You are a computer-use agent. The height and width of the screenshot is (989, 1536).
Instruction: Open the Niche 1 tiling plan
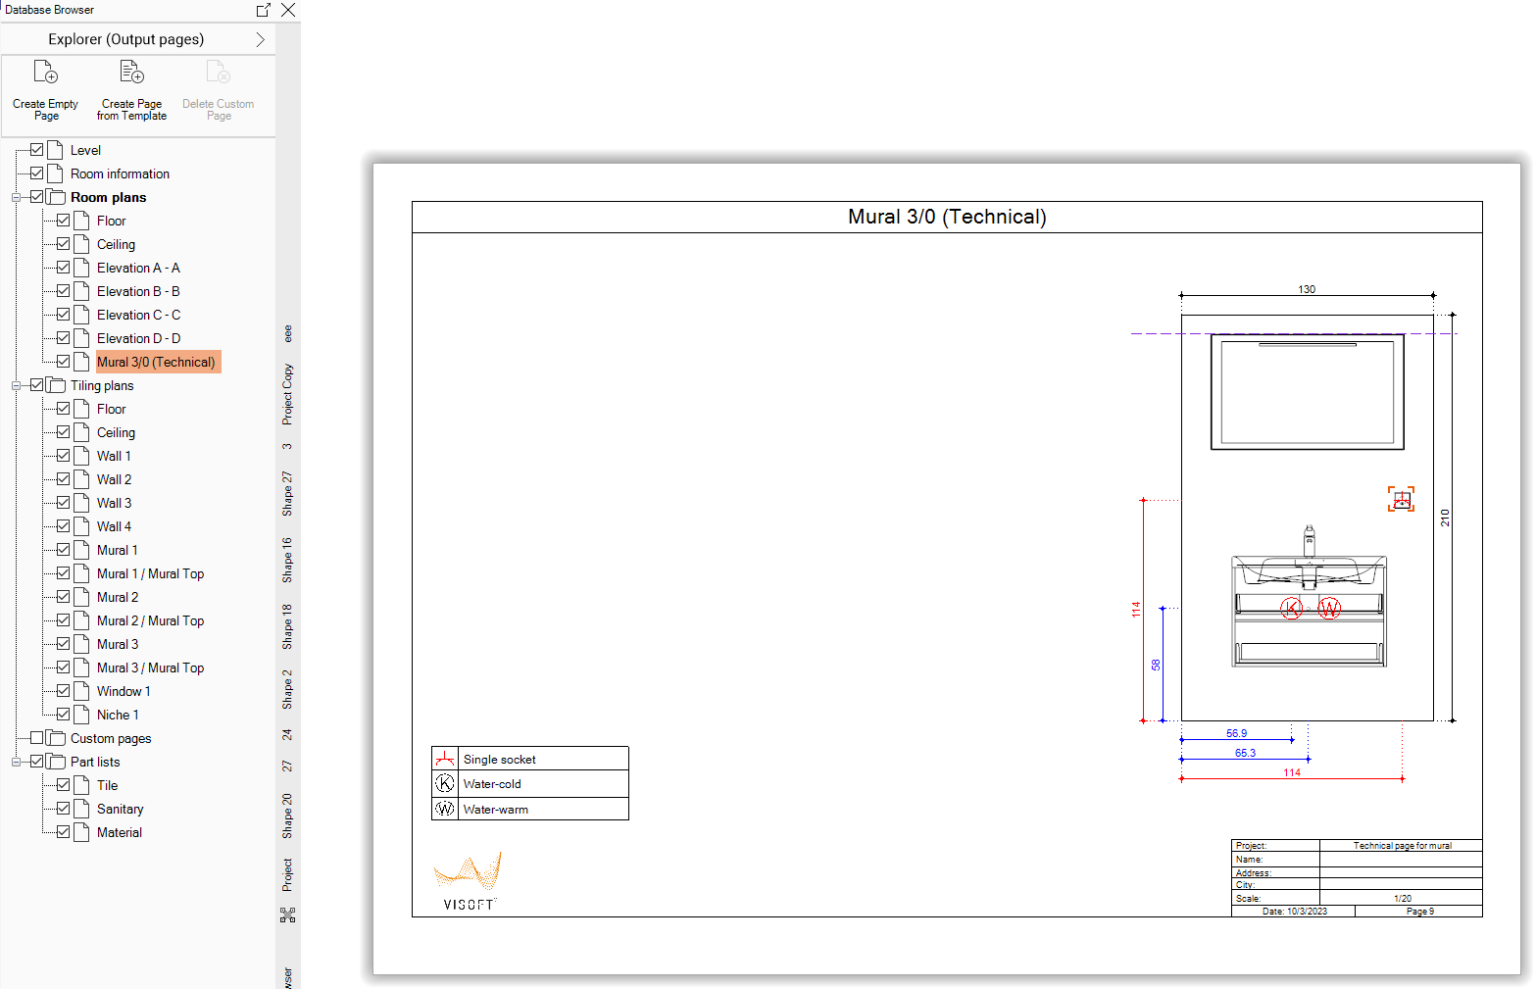coord(117,715)
